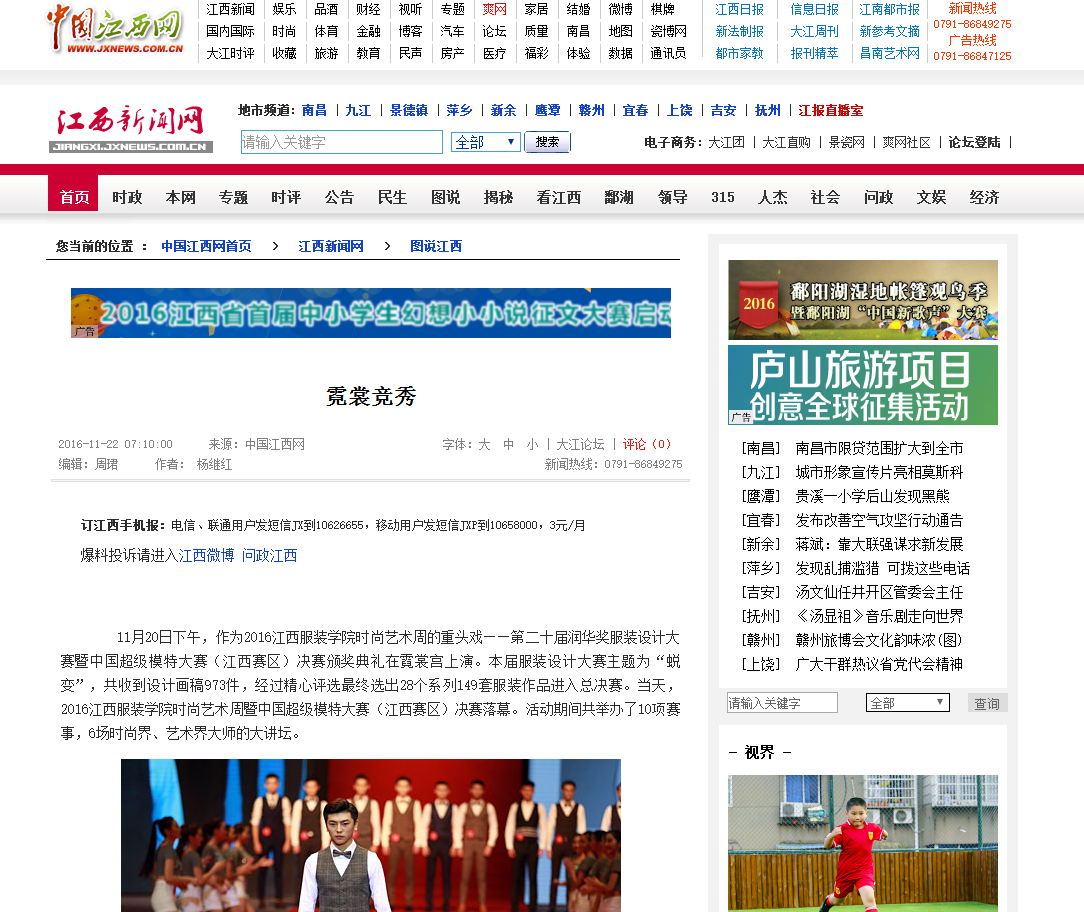Open the soccer kid photo under 视界

tap(862, 842)
